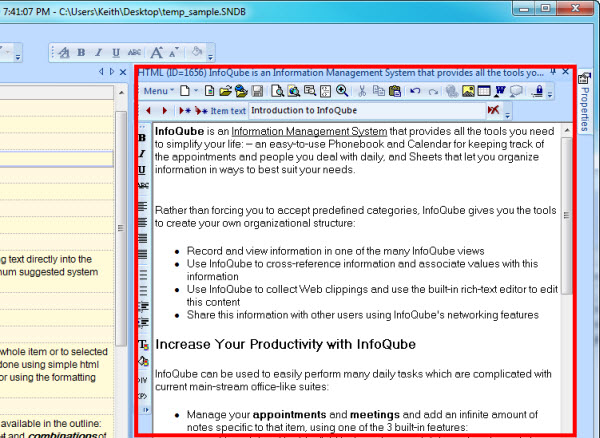Show the HTML source view icon
The image size is (600, 438).
[325, 91]
